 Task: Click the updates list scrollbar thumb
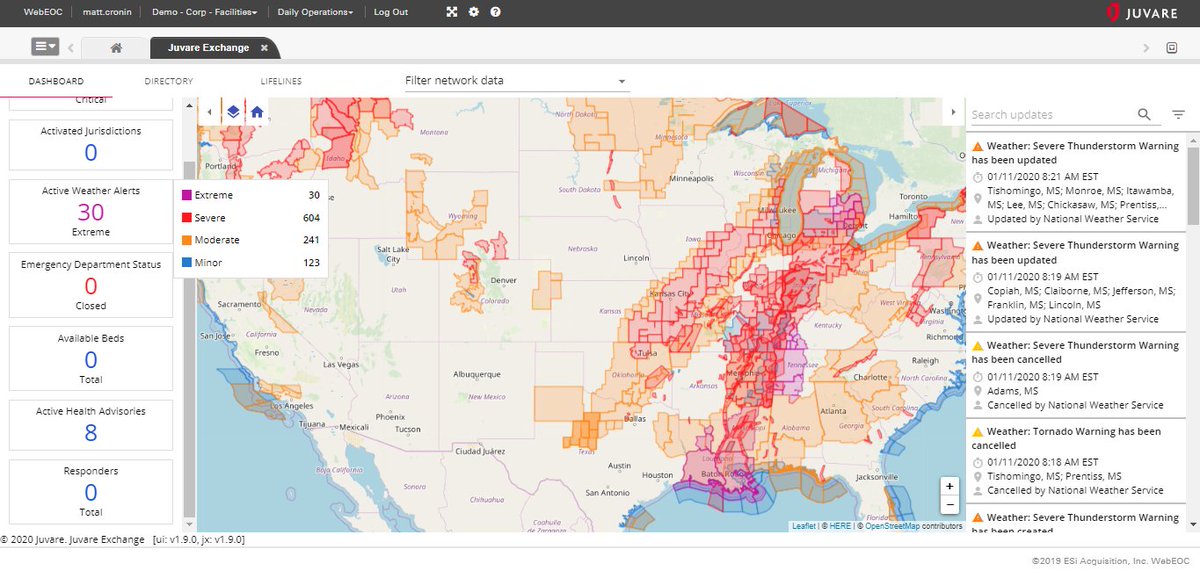(1192, 187)
